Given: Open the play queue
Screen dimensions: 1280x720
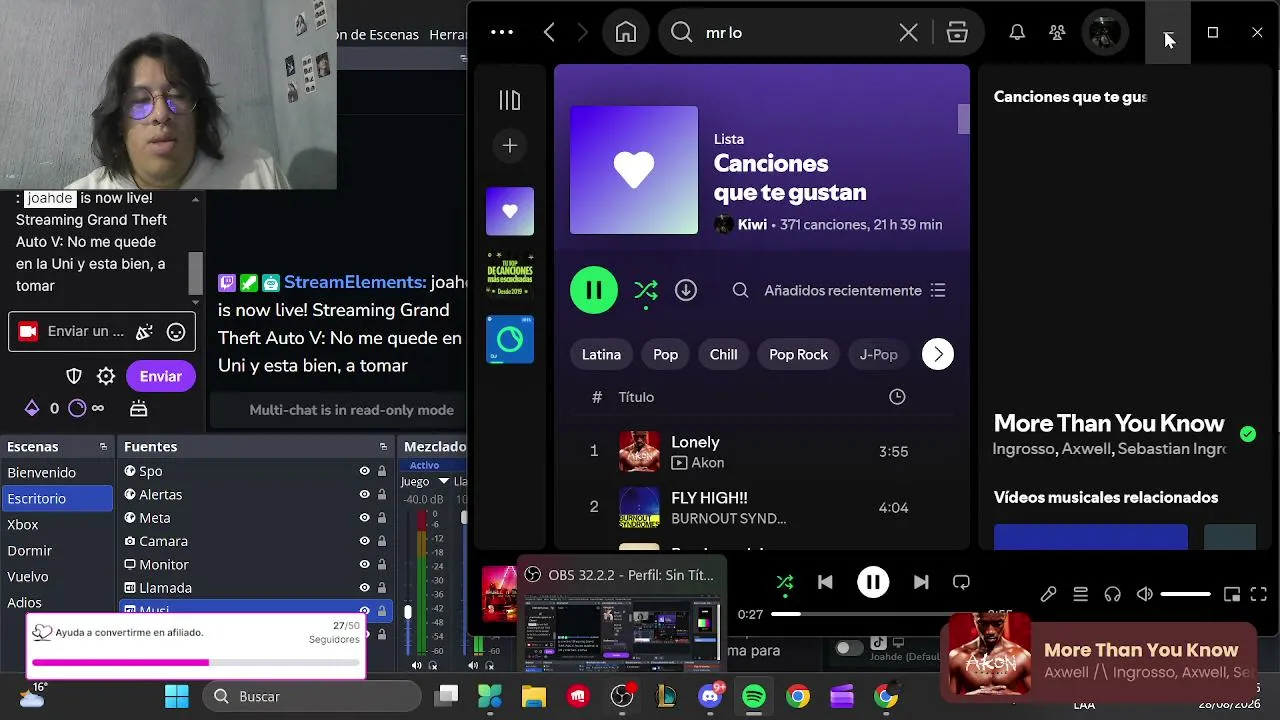Looking at the screenshot, I should tap(1080, 594).
